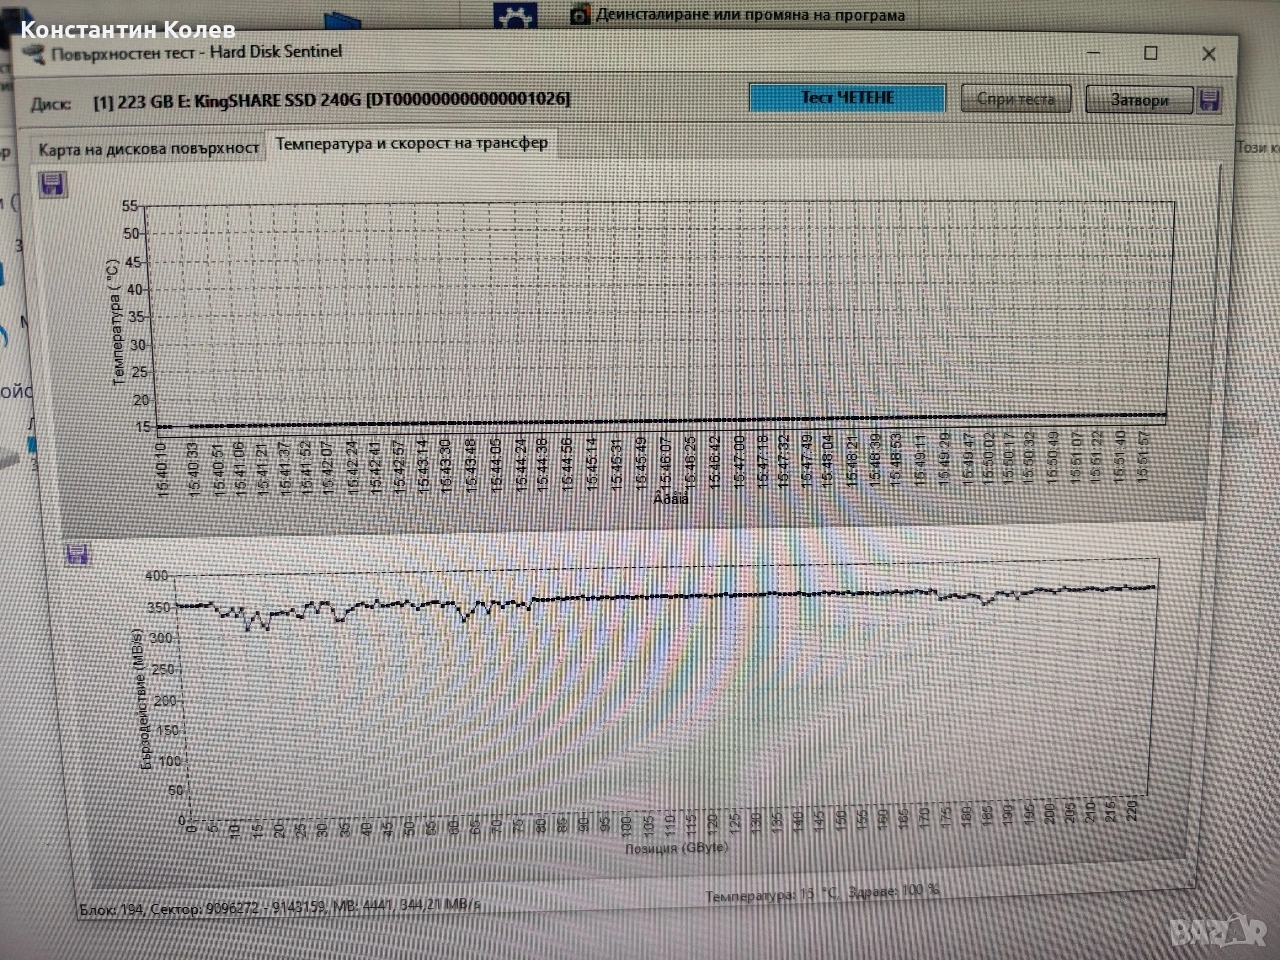Stop the test with Спри теста
Viewport: 1280px width, 960px height.
[x=1015, y=99]
